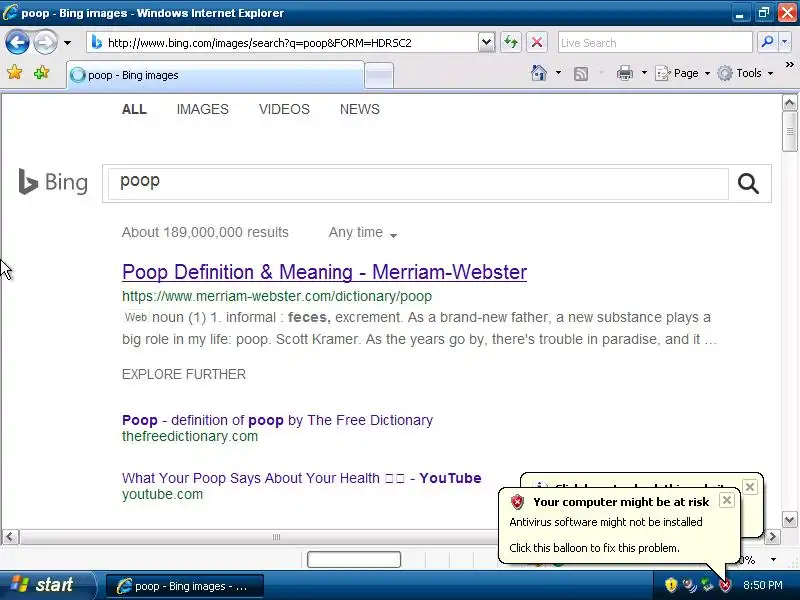Click the youtube.com green link

[162, 494]
